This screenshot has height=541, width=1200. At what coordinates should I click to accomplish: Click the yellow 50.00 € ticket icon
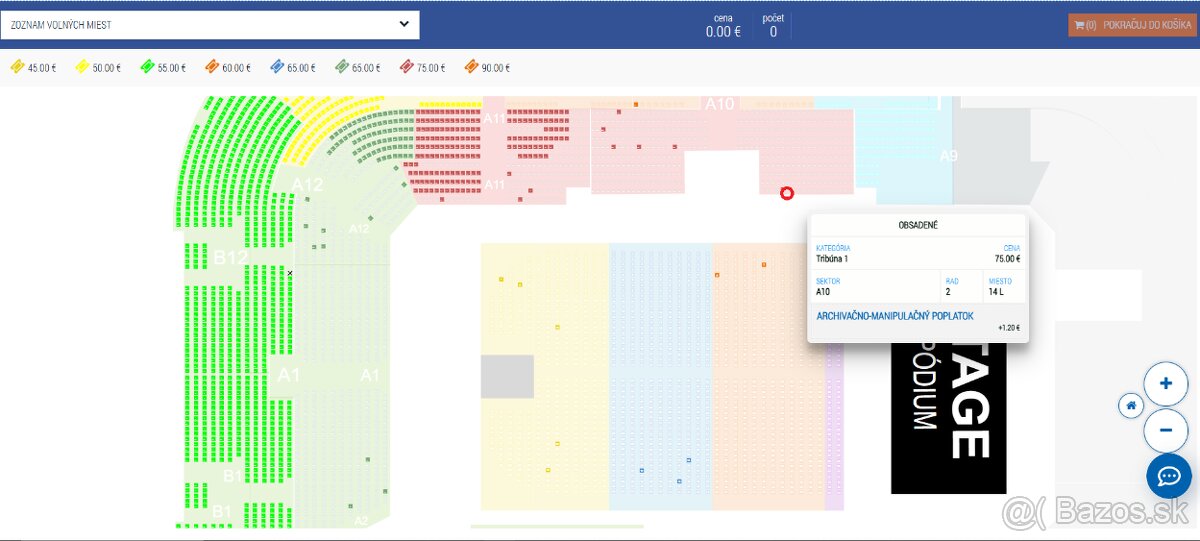pos(82,67)
